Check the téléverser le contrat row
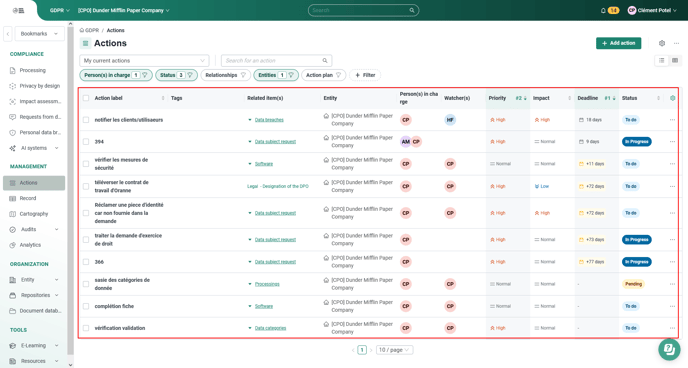688x368 pixels. pyautogui.click(x=86, y=186)
